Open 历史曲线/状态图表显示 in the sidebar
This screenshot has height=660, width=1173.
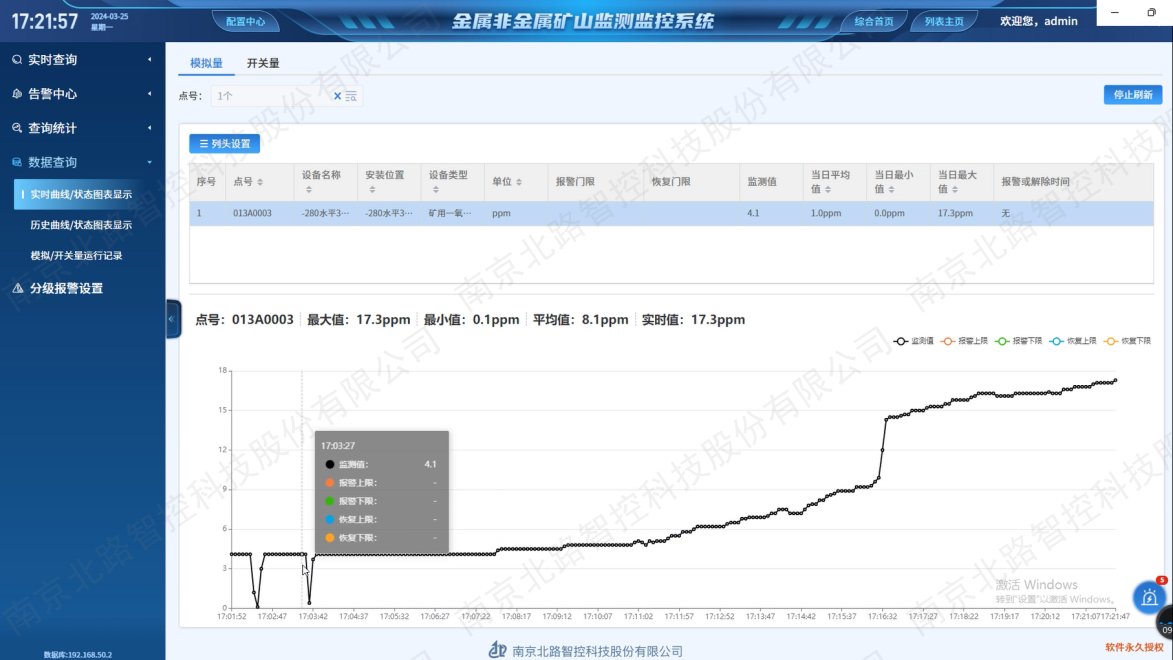tap(81, 225)
